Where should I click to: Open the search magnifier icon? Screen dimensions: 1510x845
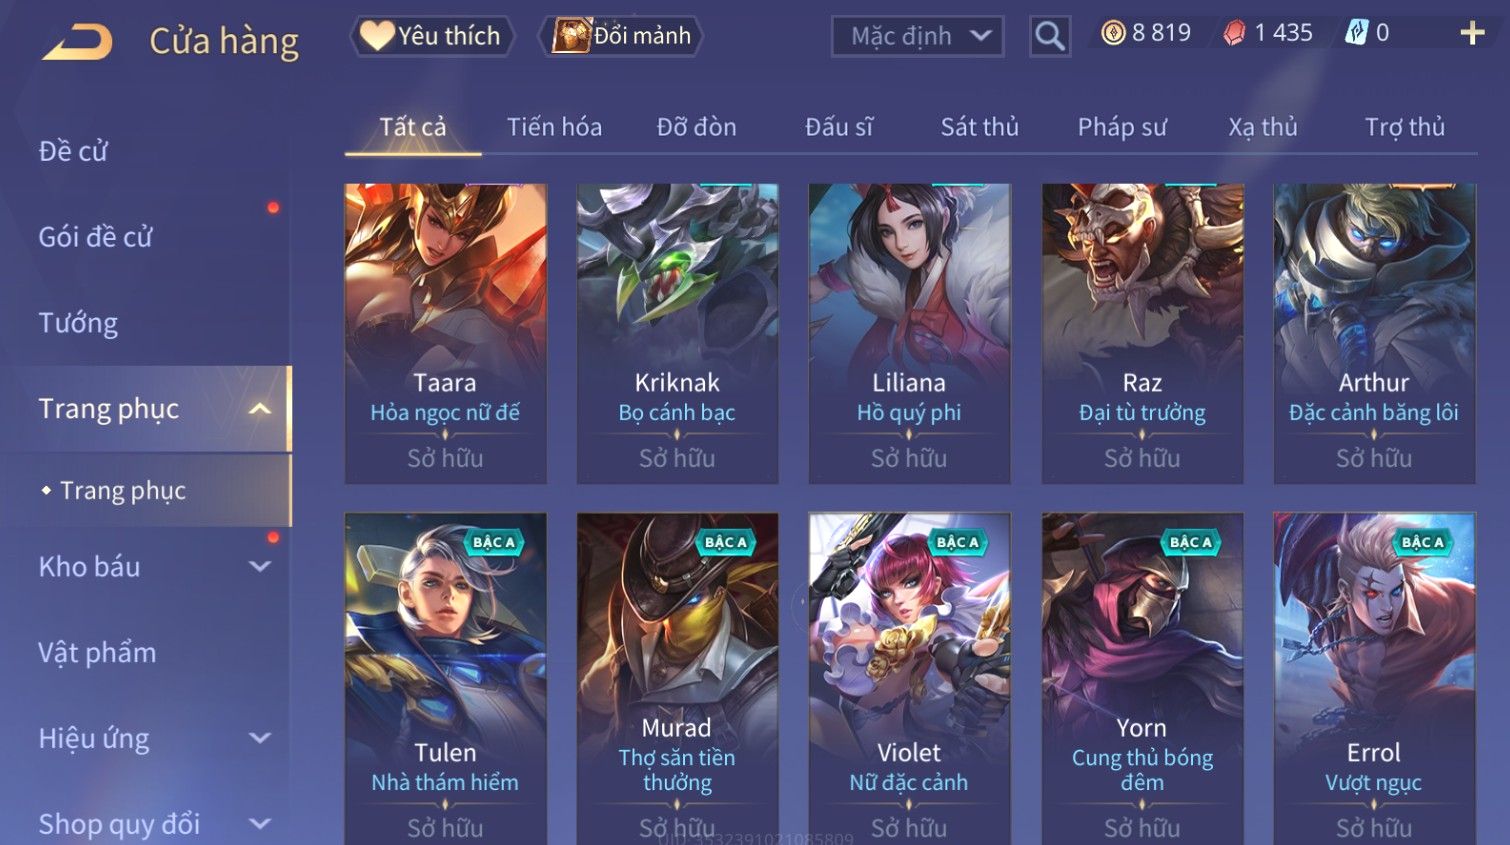[x=1050, y=36]
